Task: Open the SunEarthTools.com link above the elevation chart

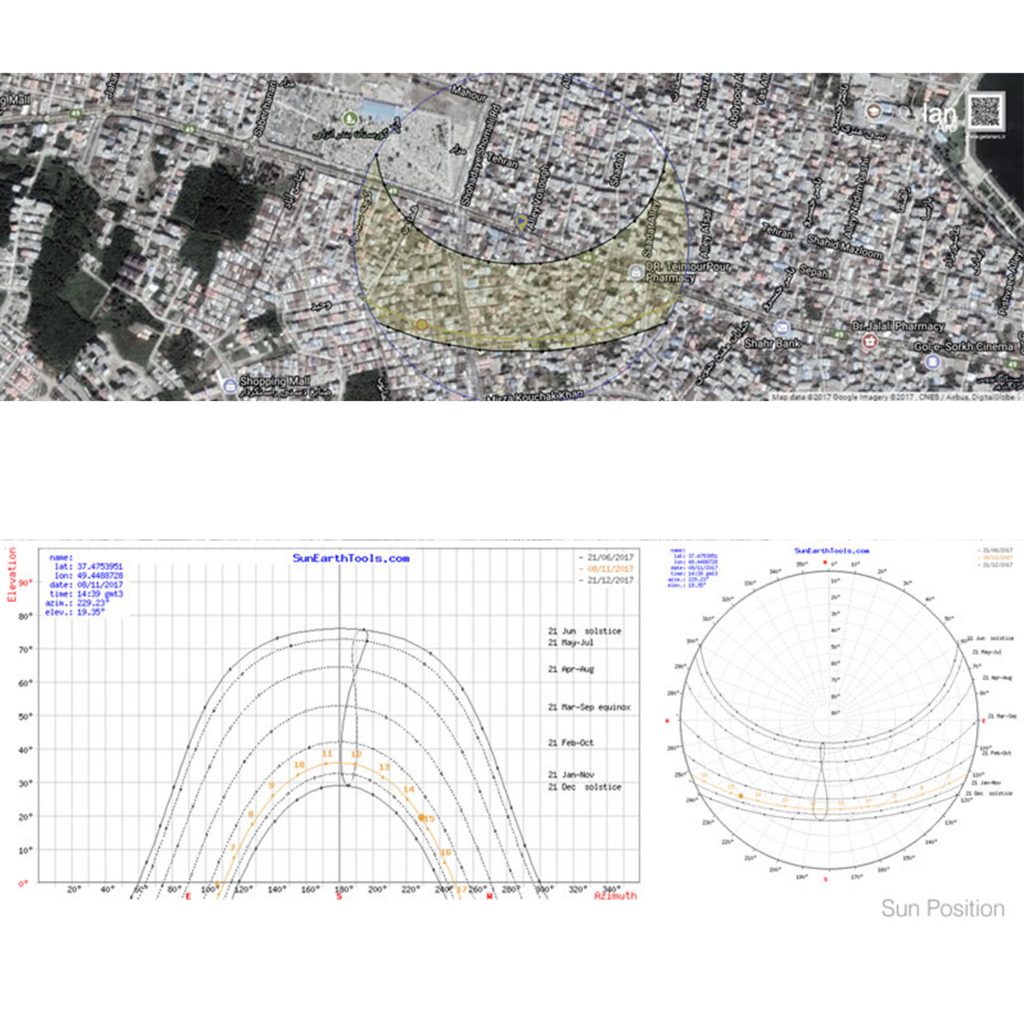Action: tap(350, 559)
